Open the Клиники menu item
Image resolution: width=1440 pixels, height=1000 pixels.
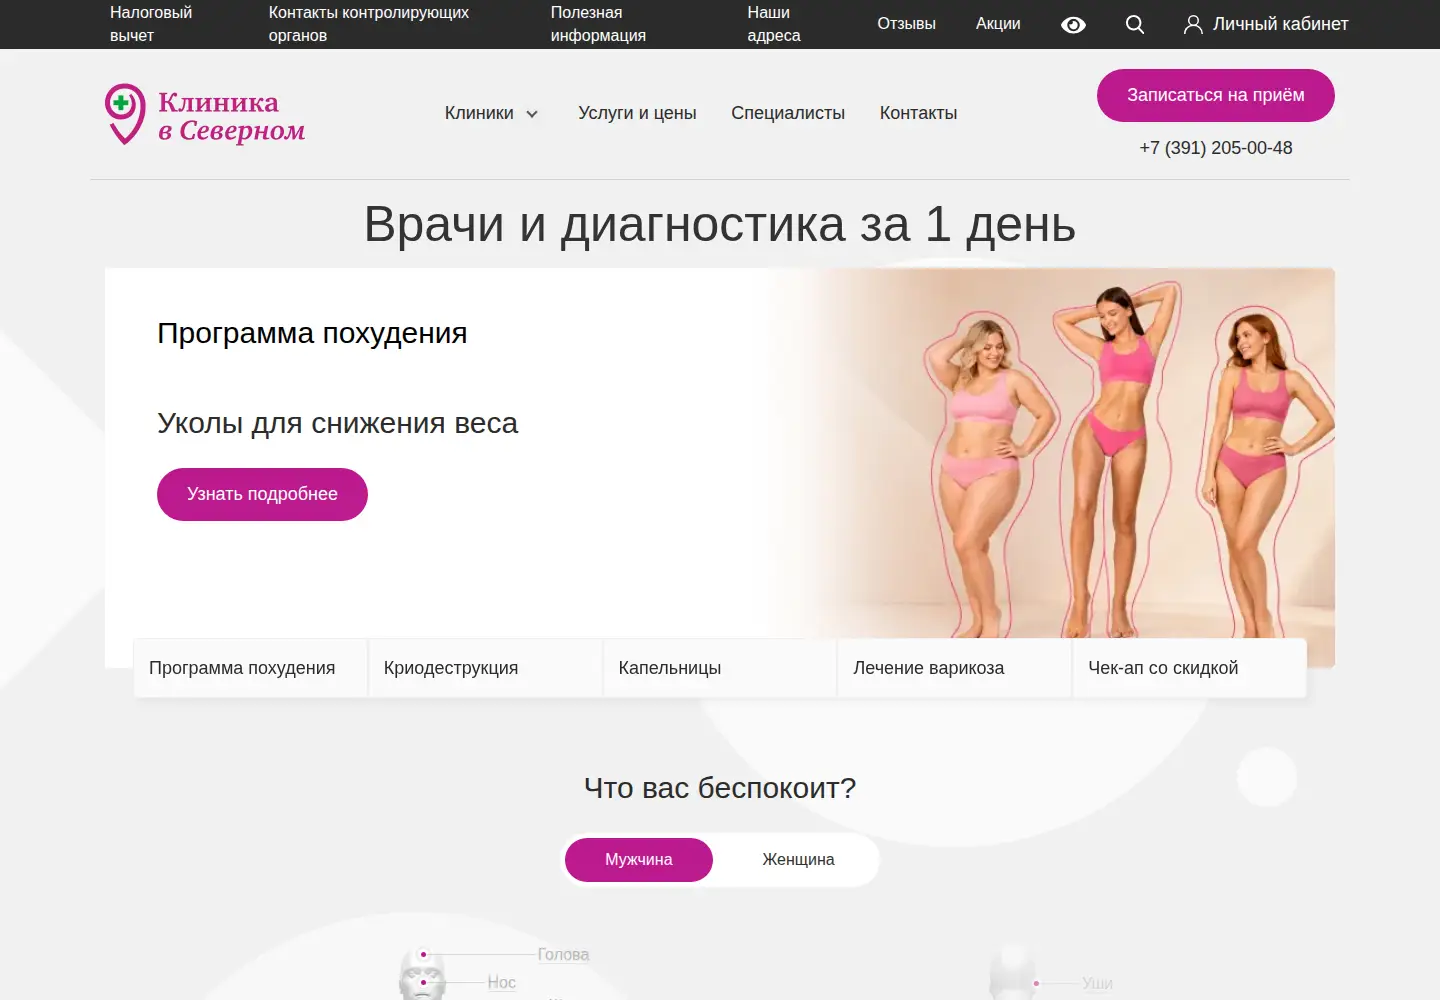(479, 113)
